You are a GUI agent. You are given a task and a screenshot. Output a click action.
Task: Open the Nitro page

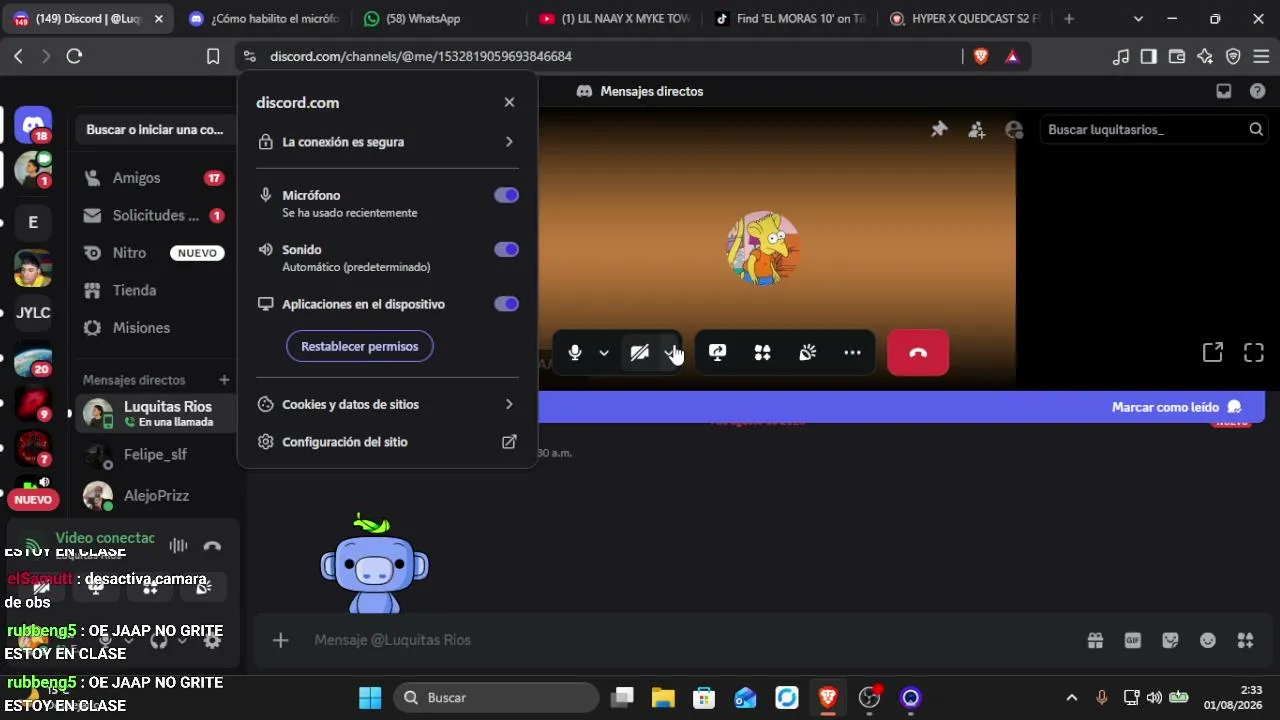(156, 253)
